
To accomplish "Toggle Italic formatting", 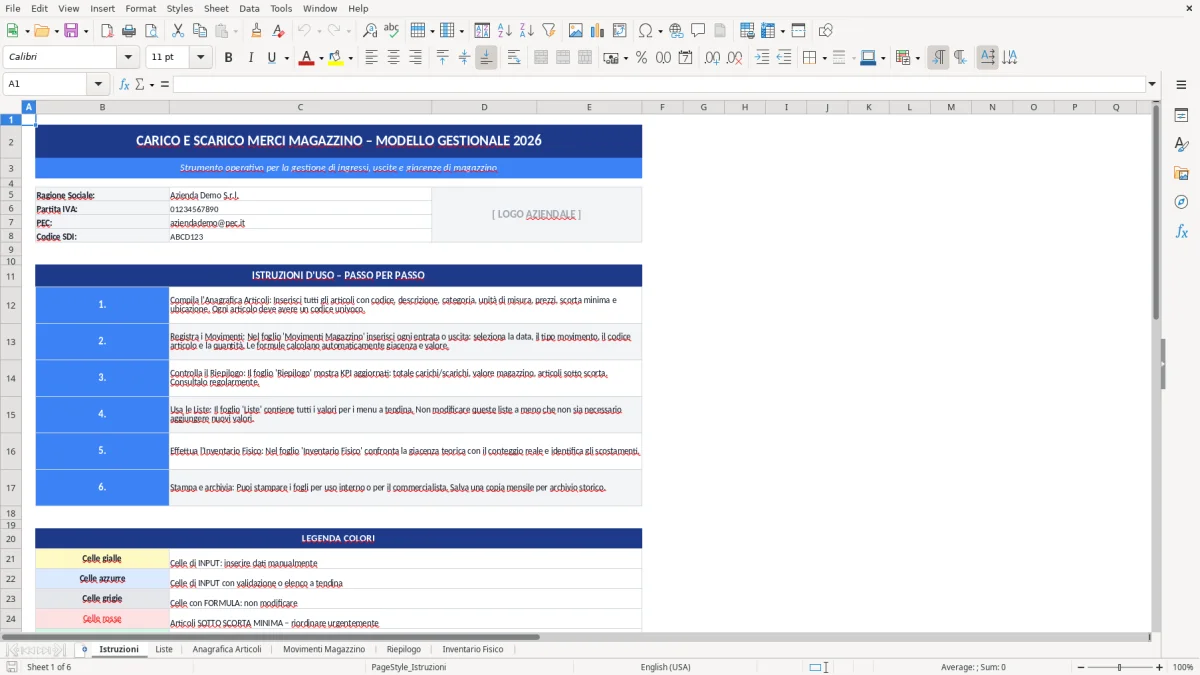I will 250,58.
